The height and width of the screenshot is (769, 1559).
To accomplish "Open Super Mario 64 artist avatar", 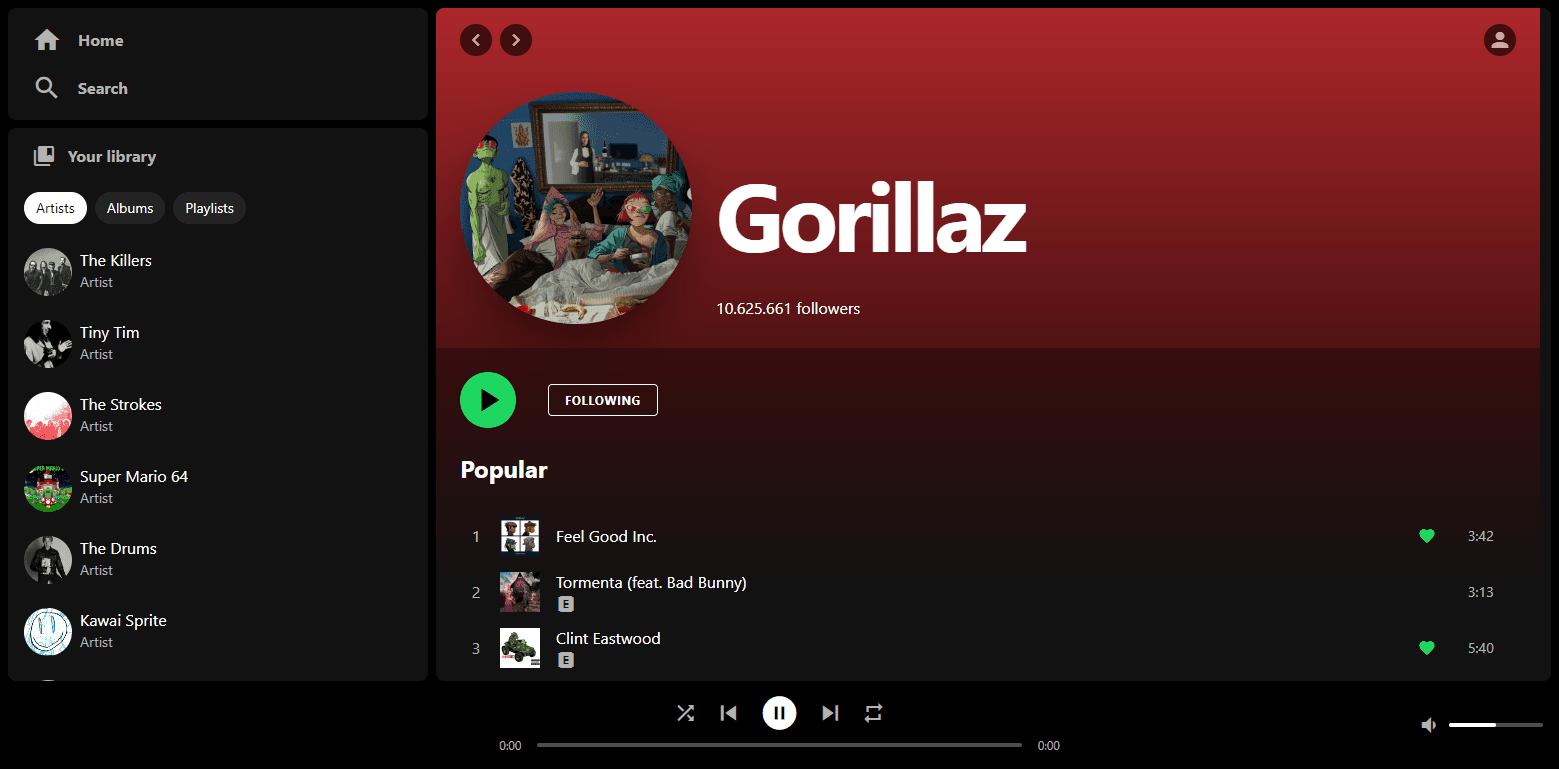I will click(48, 488).
